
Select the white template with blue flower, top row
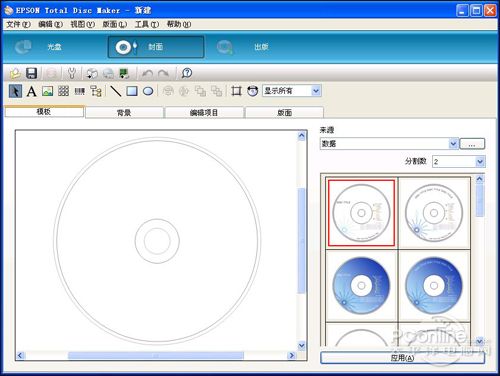point(434,213)
